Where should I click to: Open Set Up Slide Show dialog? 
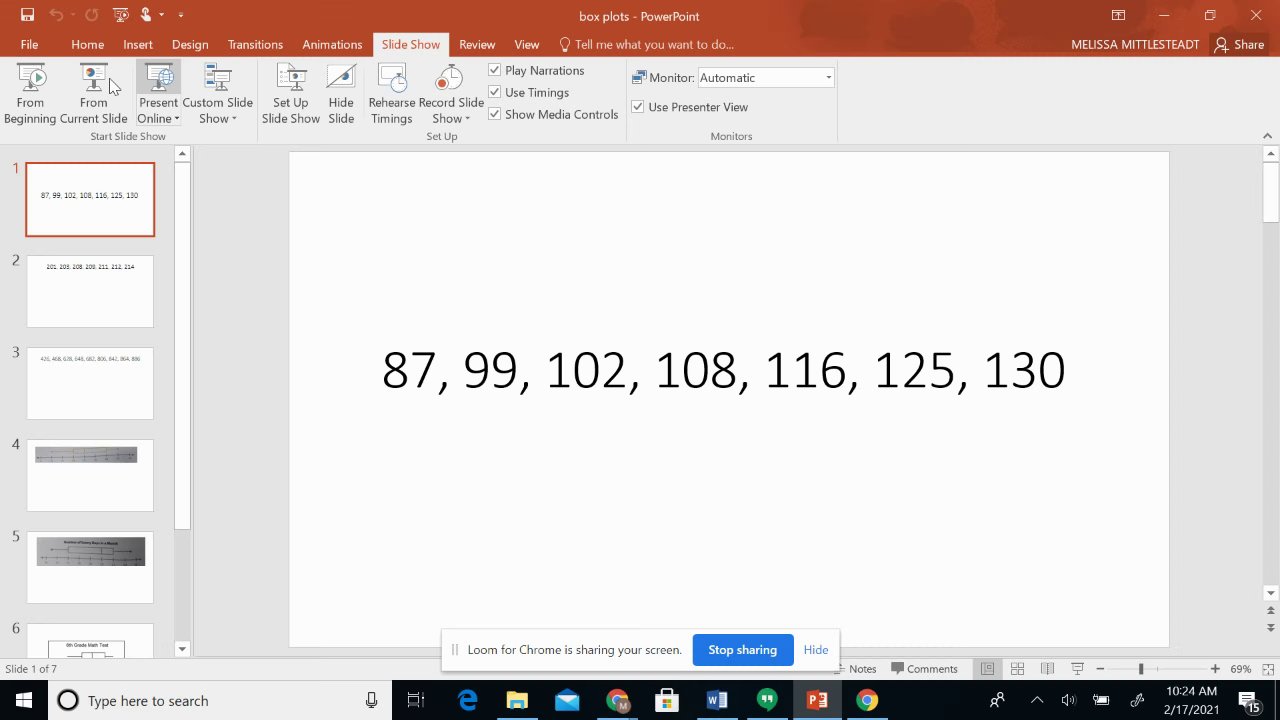(291, 94)
